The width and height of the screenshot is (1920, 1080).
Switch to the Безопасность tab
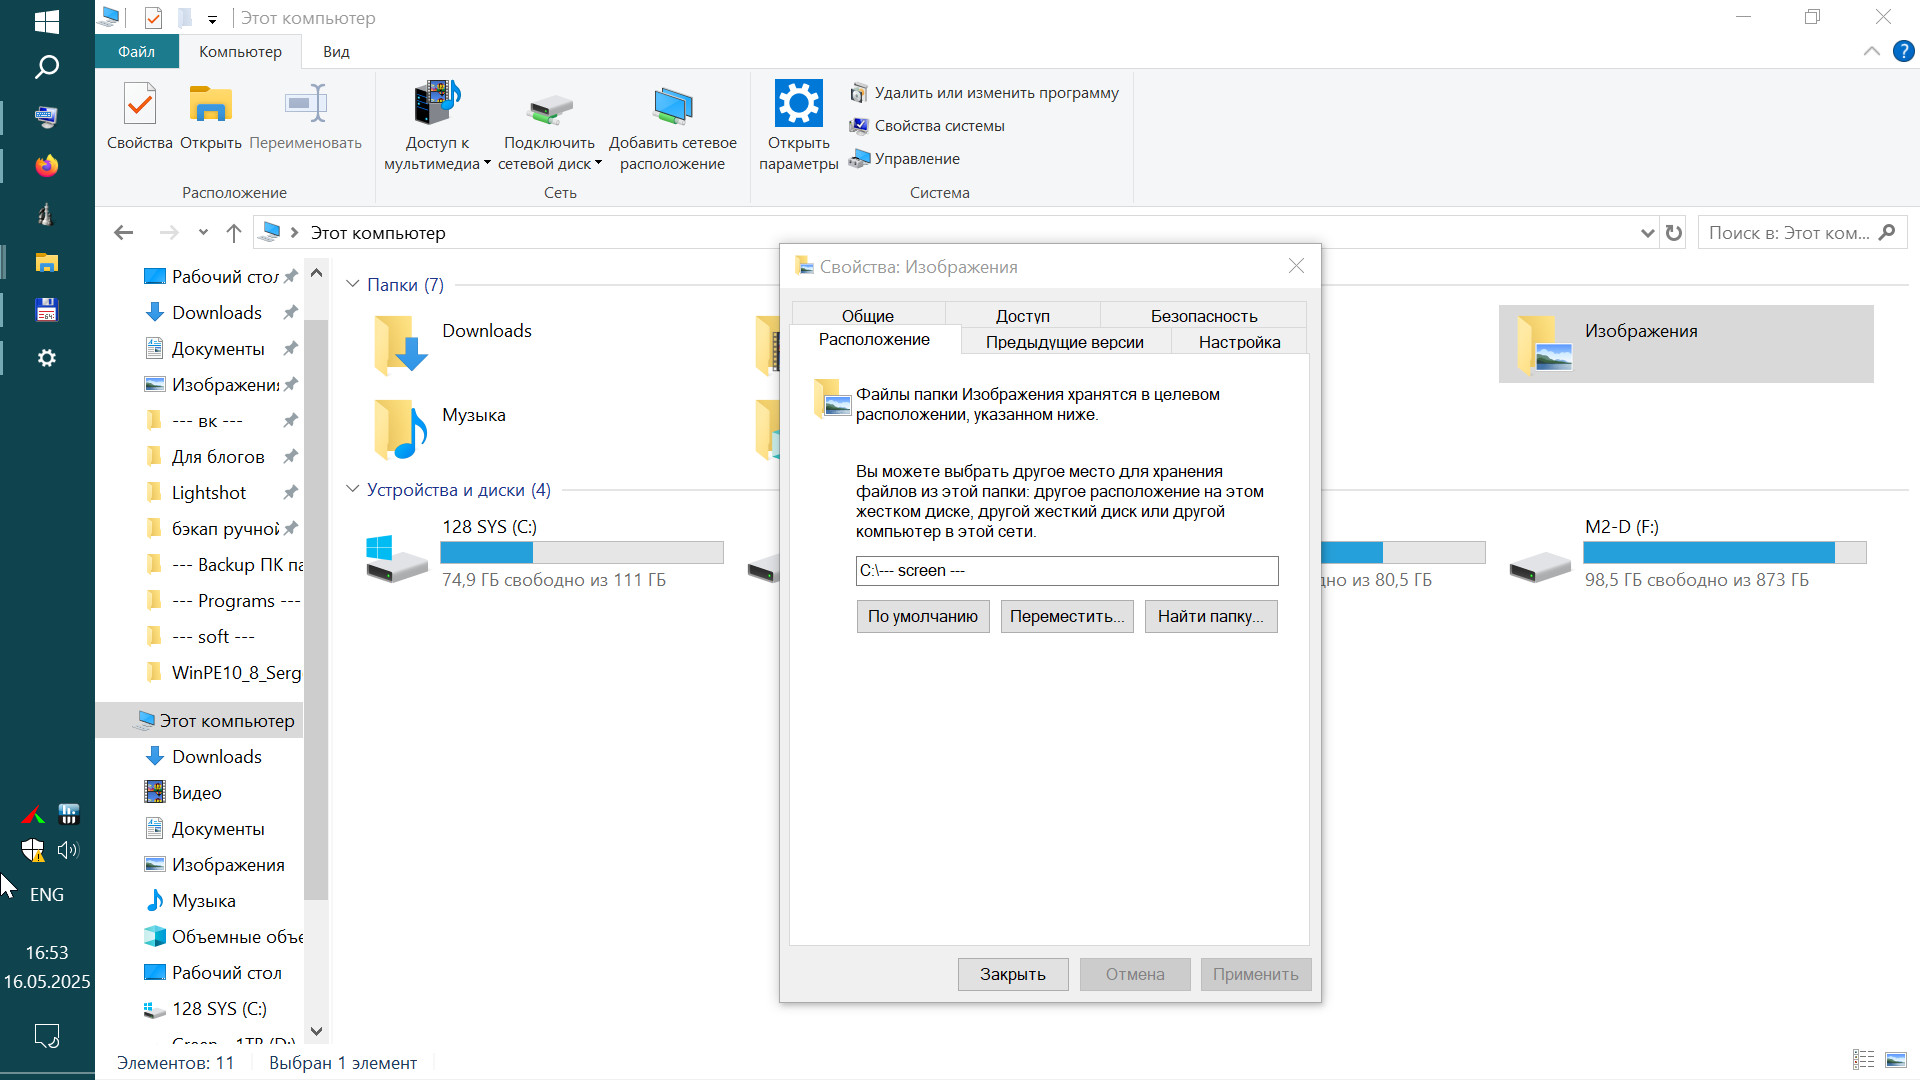tap(1203, 316)
